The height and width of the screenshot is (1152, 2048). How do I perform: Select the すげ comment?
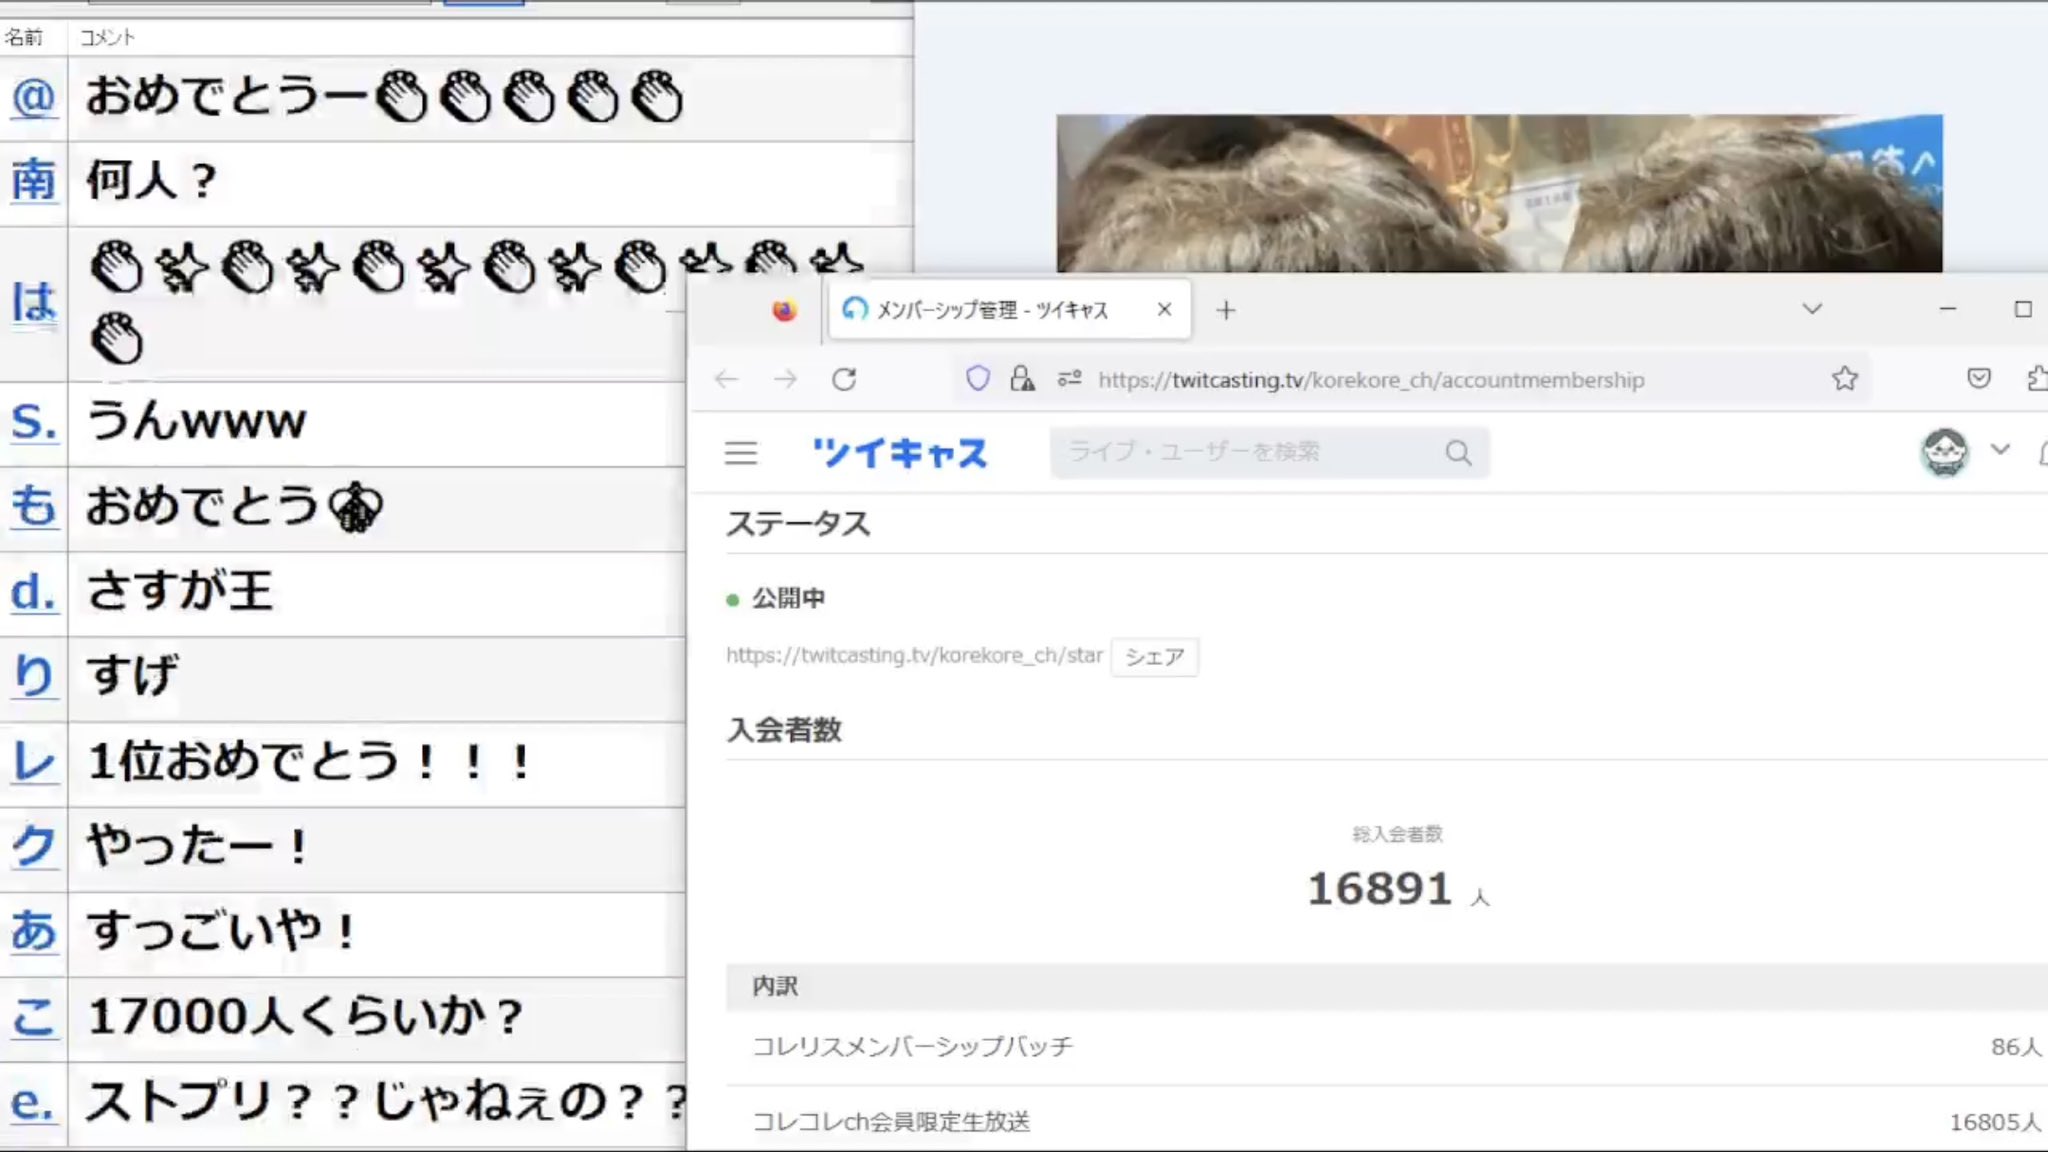click(x=133, y=676)
